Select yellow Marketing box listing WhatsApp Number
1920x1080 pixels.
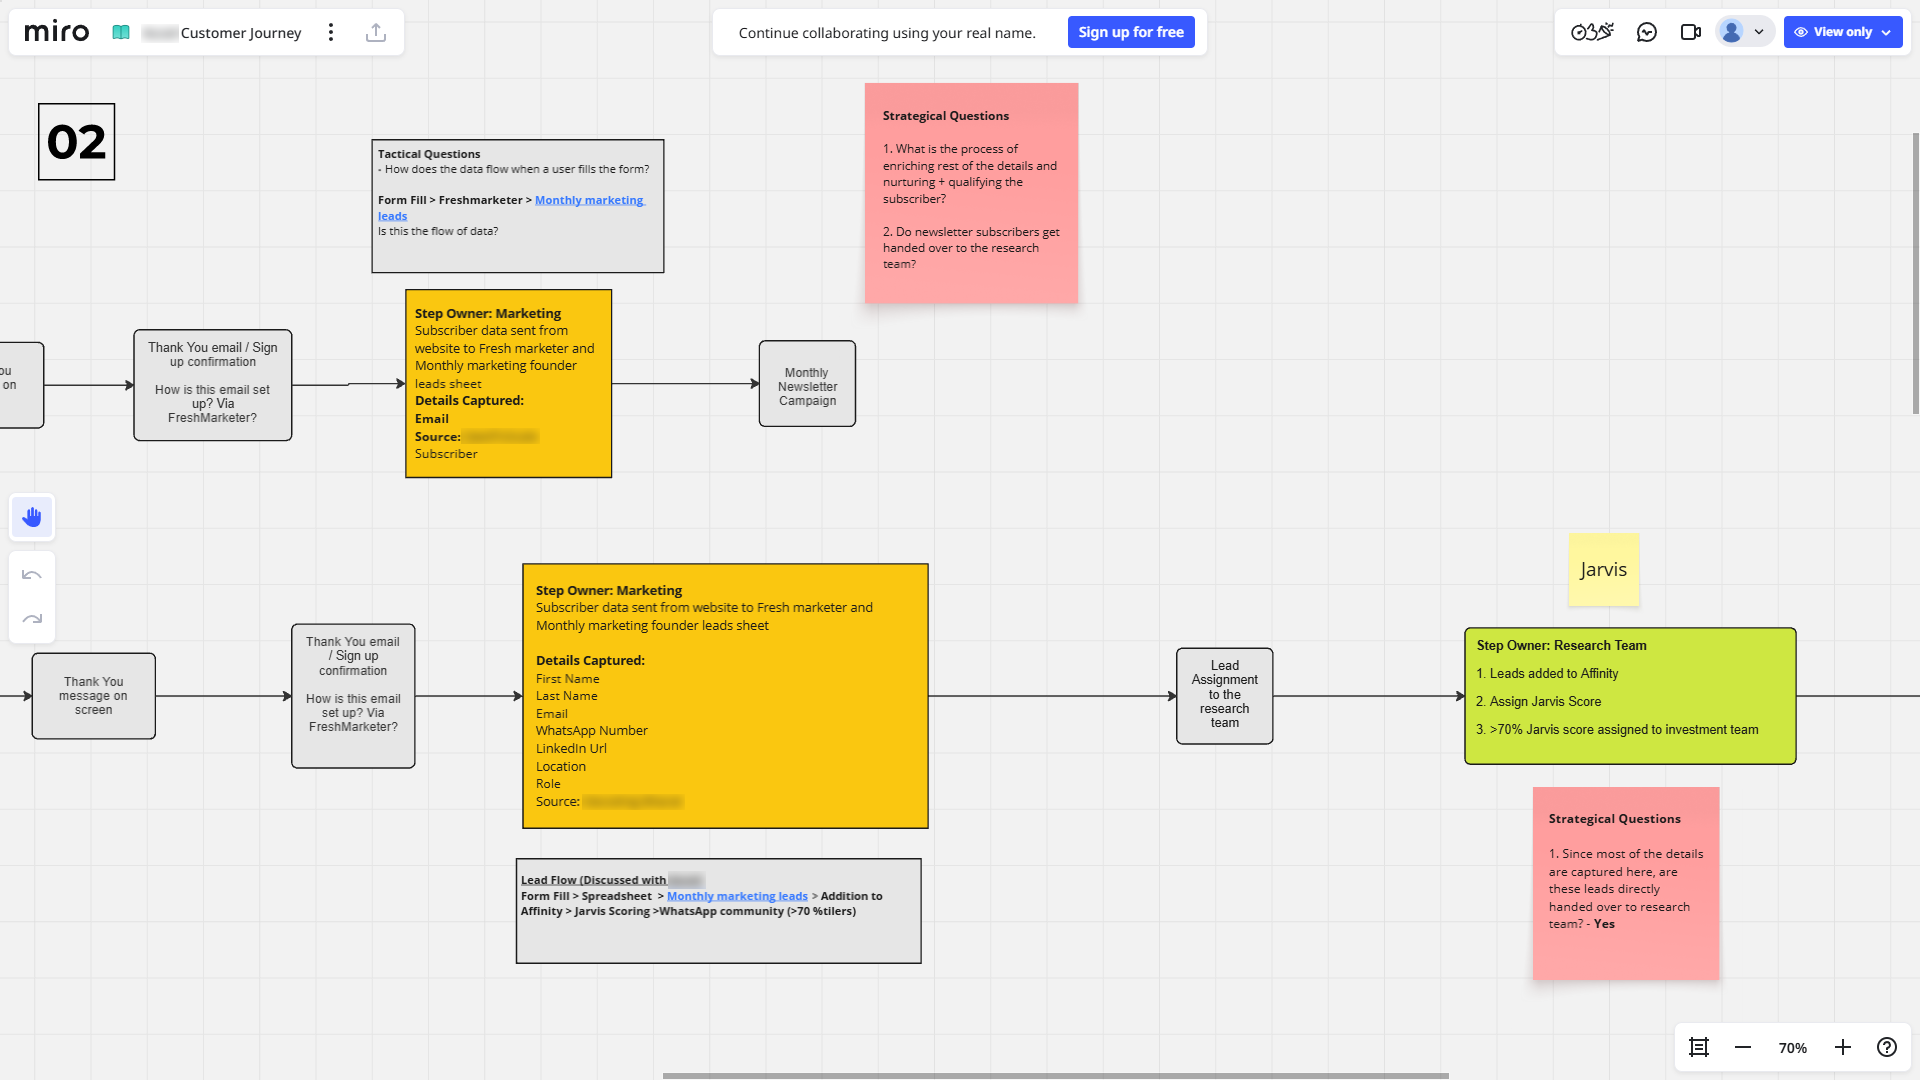pos(726,696)
